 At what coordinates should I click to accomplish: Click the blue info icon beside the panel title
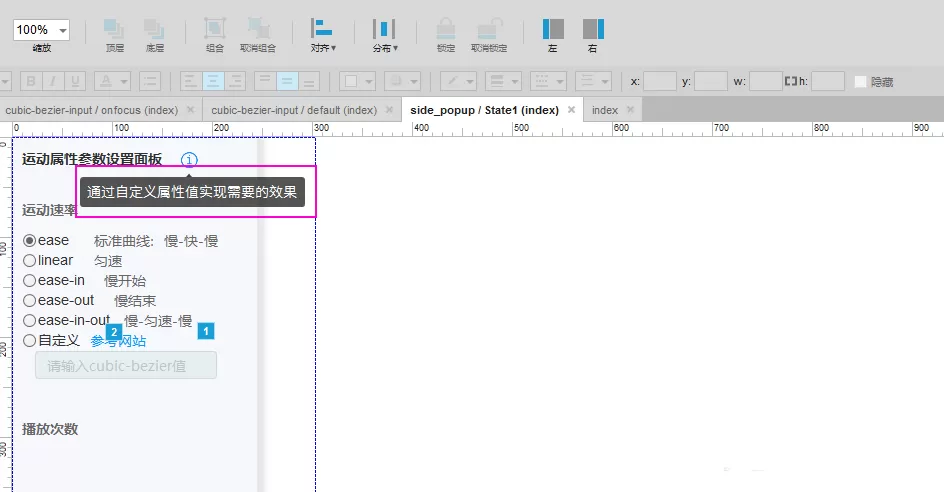189,160
